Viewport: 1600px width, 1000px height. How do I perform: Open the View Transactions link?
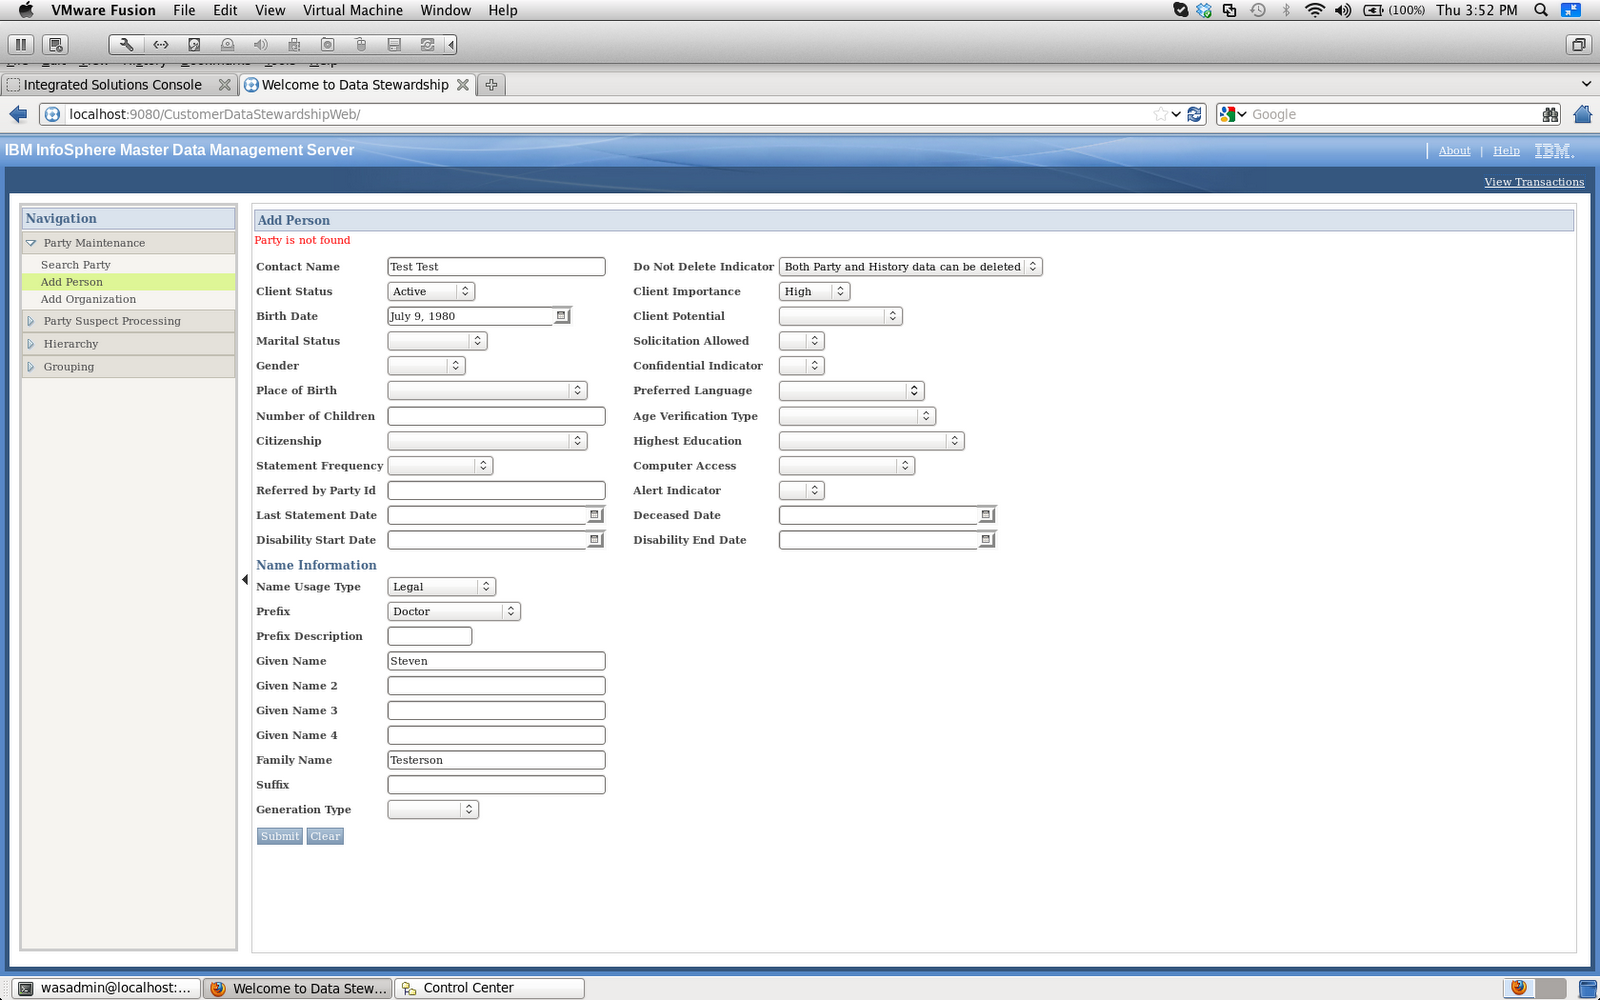1533,181
